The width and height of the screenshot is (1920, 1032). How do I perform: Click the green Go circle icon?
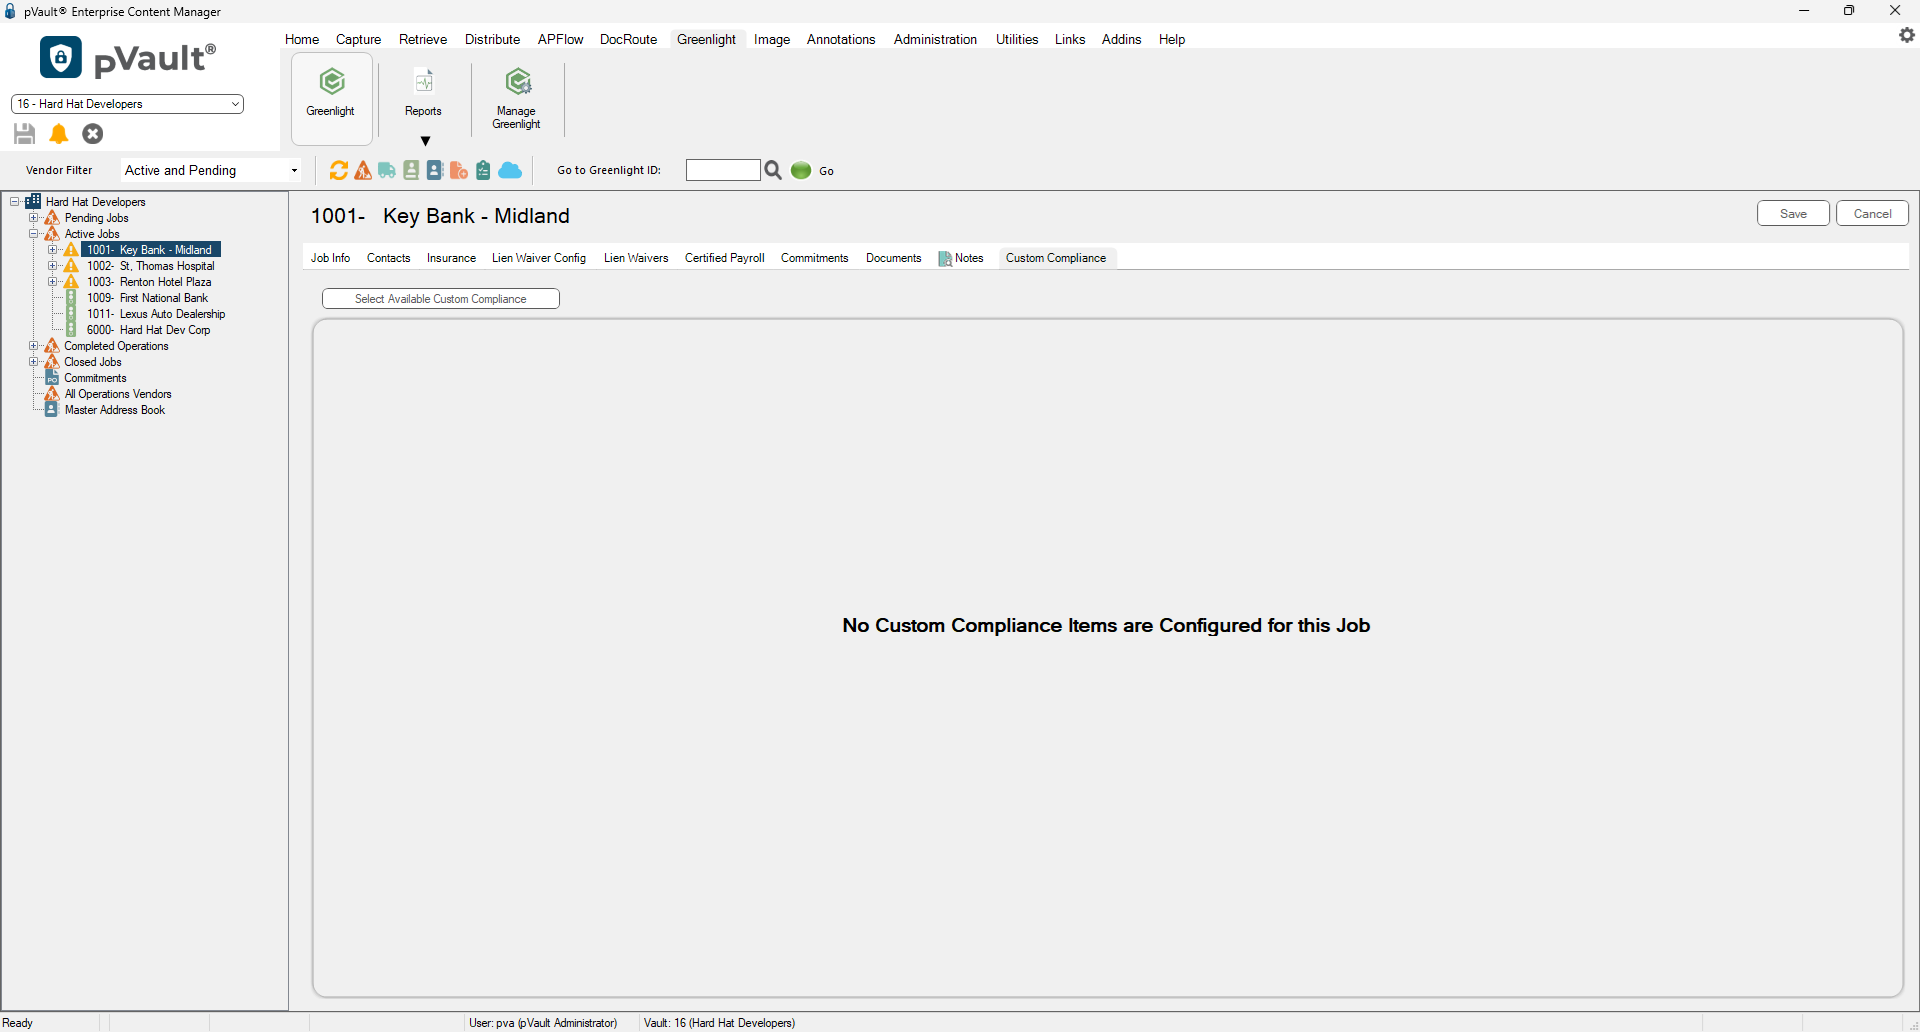[x=801, y=171]
